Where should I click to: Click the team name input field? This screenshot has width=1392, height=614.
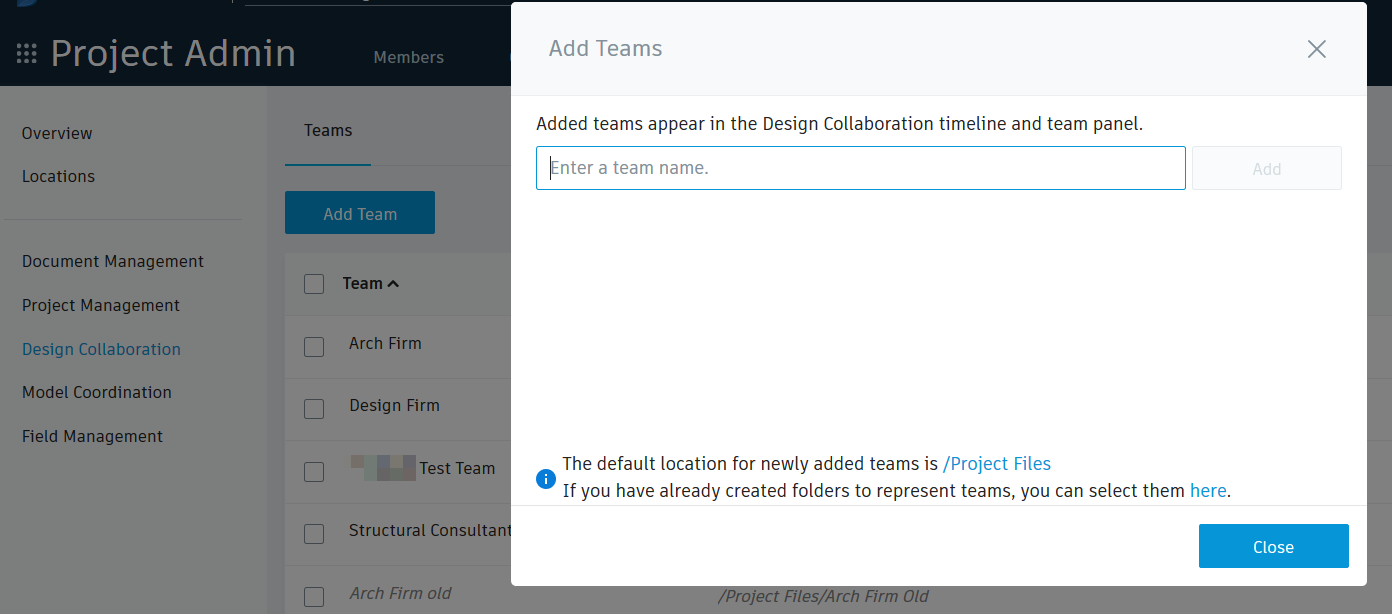click(x=860, y=167)
